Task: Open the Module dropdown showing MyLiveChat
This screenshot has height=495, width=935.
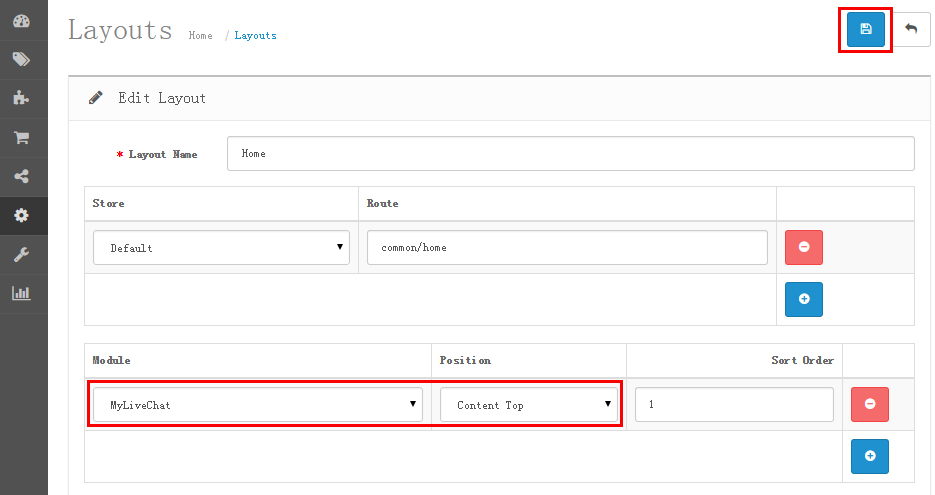Action: (257, 405)
